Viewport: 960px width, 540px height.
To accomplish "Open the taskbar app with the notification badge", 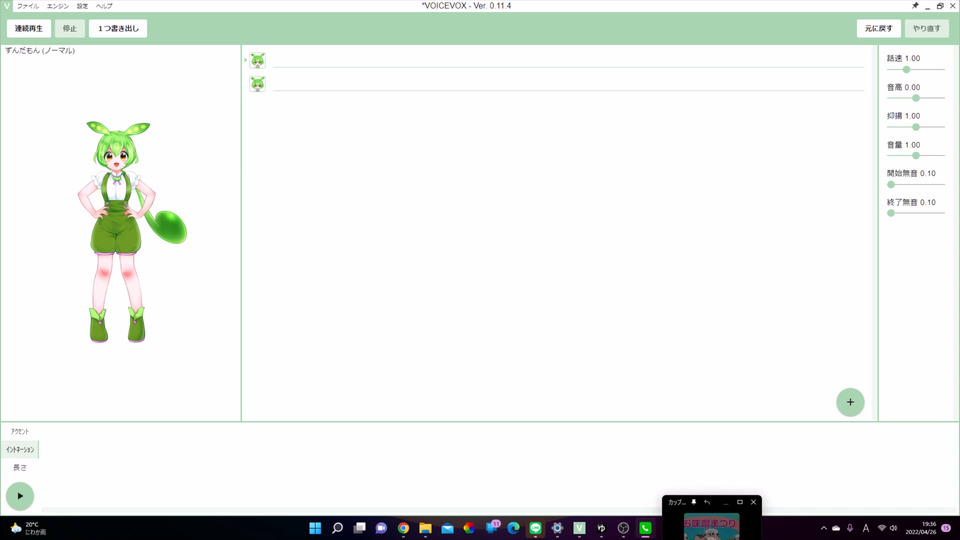I will coord(492,527).
